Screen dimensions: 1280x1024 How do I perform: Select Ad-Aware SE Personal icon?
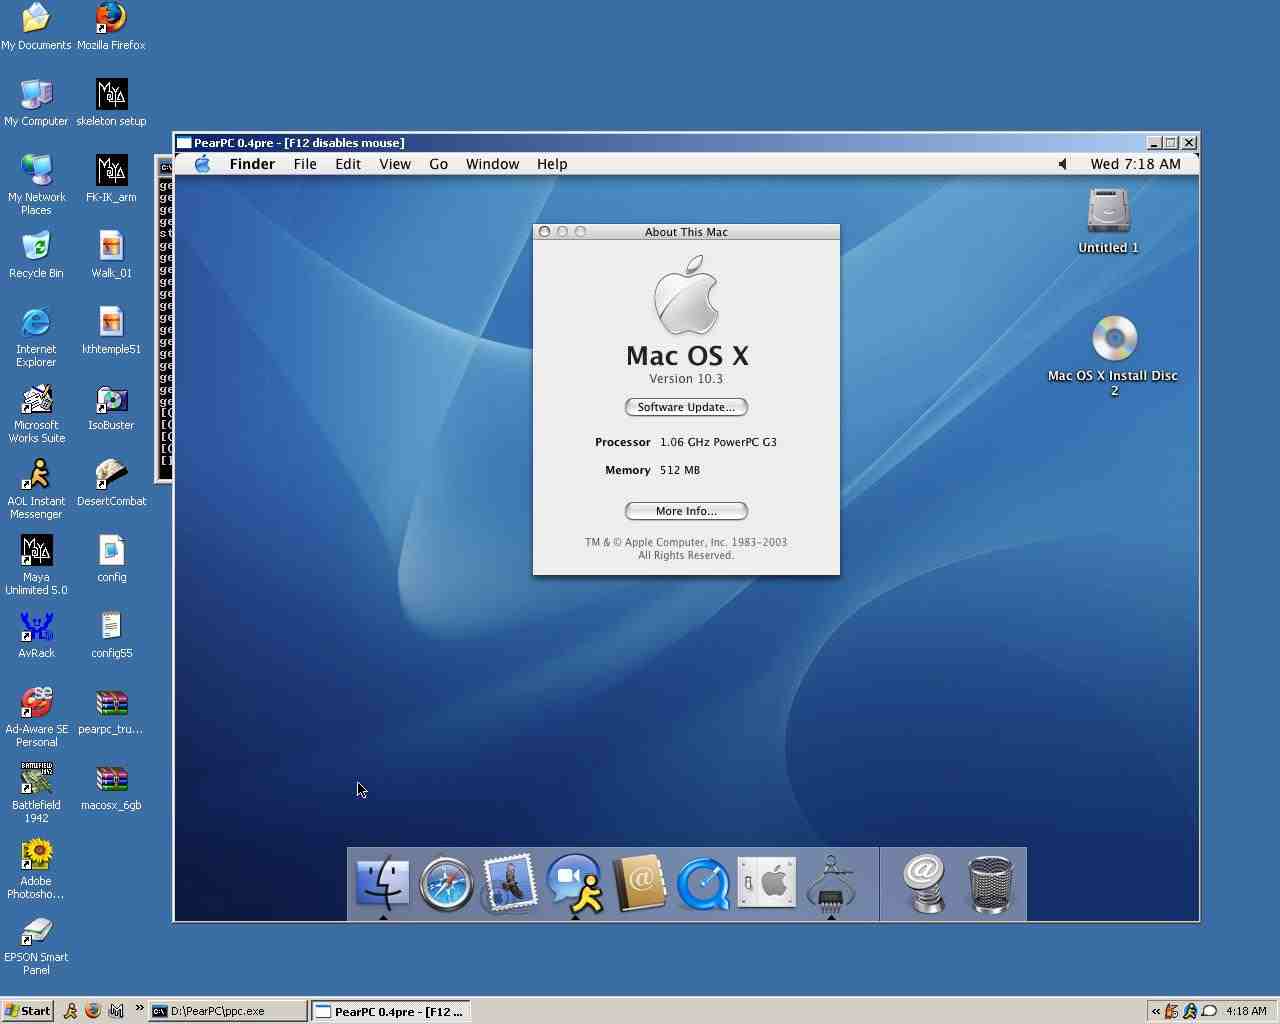pos(36,716)
